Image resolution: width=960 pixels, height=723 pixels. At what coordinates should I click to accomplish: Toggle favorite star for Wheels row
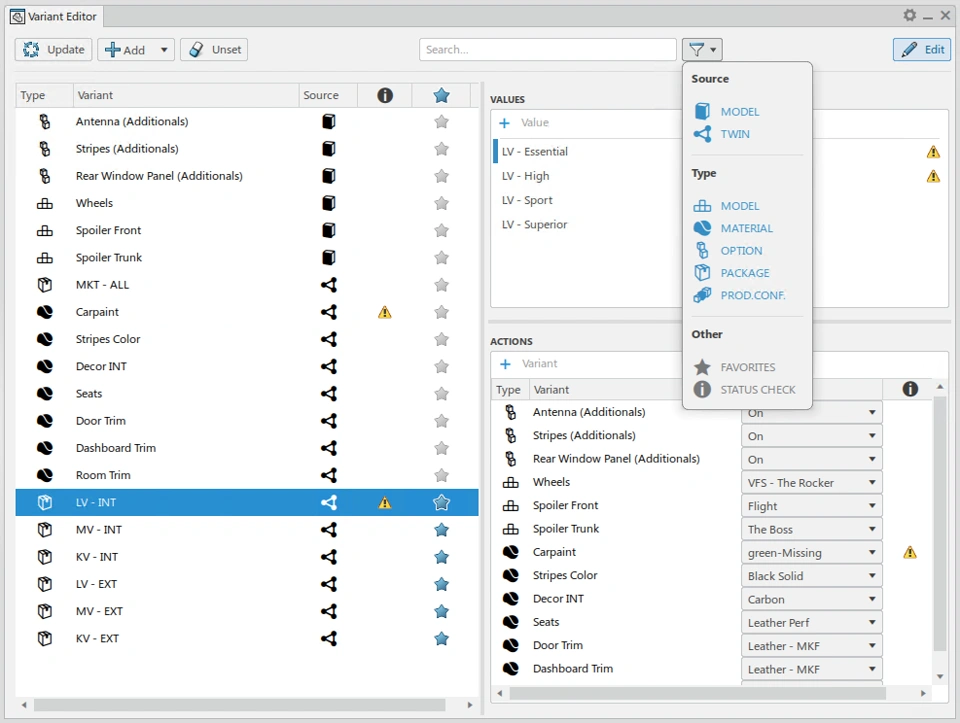(x=441, y=203)
